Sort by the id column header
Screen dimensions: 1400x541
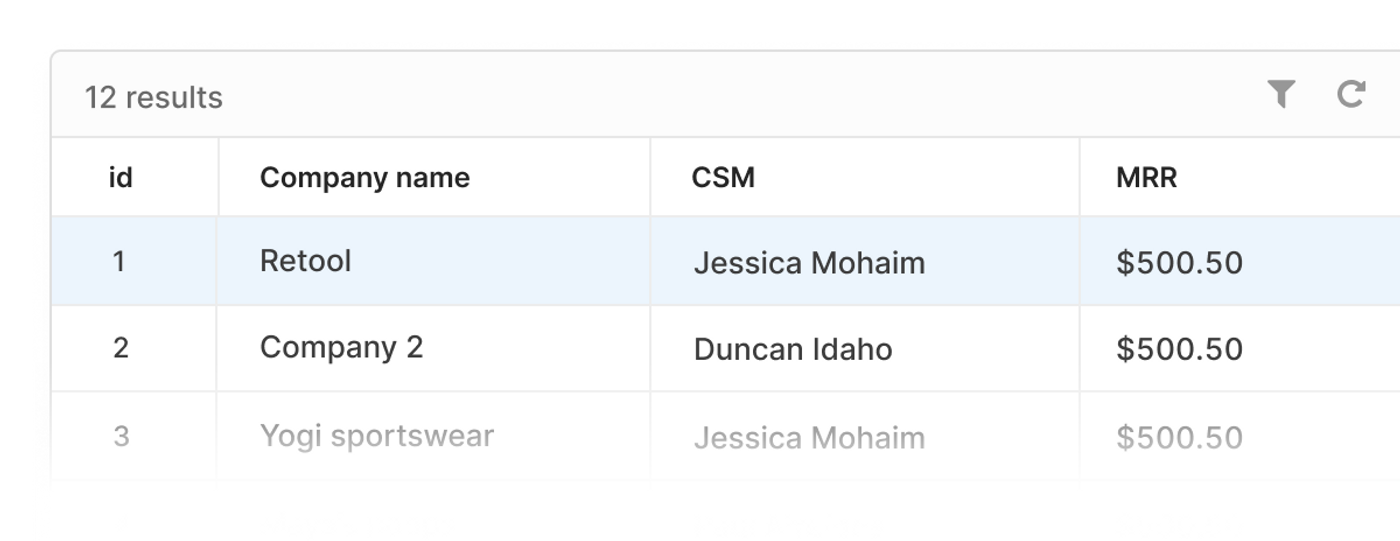click(120, 178)
